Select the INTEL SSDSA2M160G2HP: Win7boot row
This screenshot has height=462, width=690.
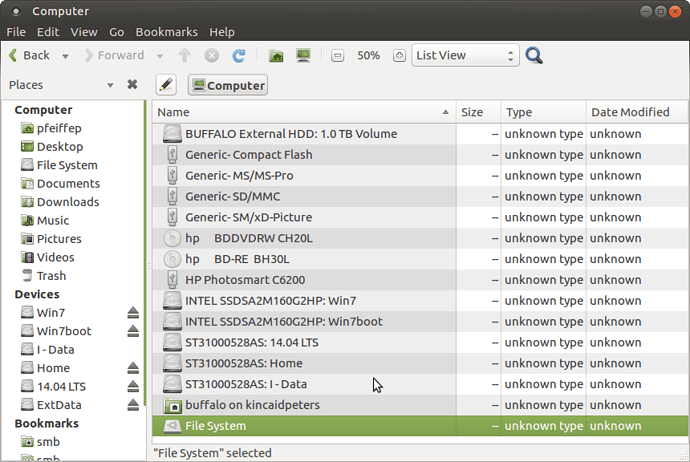tap(420, 322)
